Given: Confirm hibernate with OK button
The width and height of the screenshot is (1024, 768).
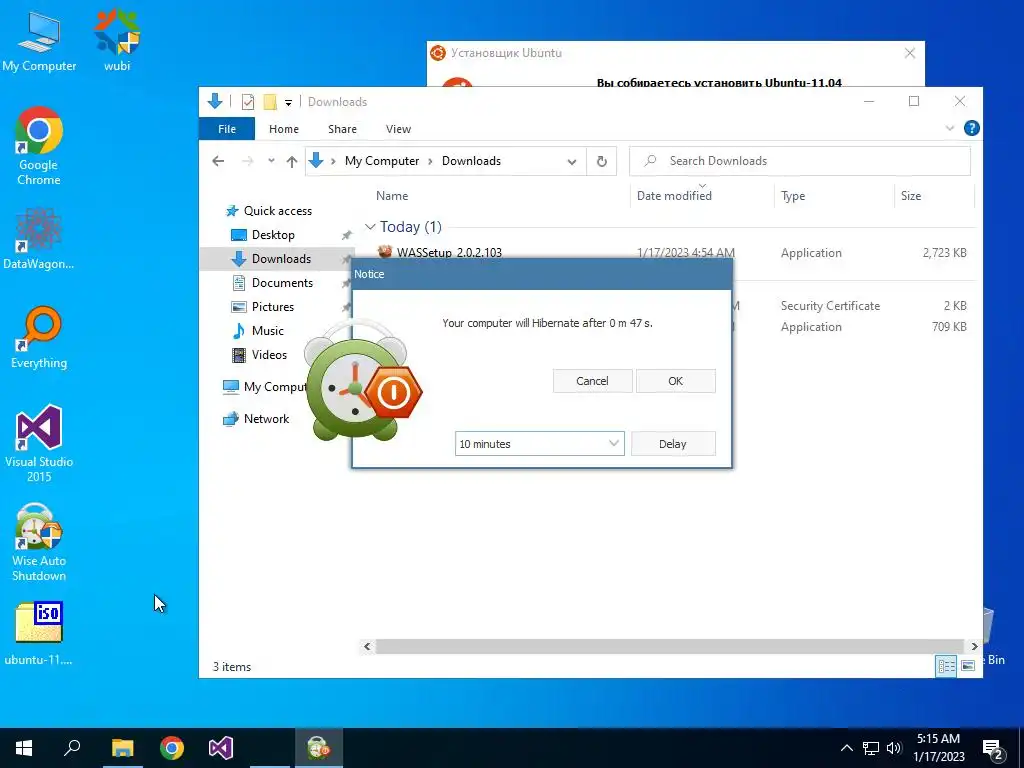Looking at the screenshot, I should (675, 381).
